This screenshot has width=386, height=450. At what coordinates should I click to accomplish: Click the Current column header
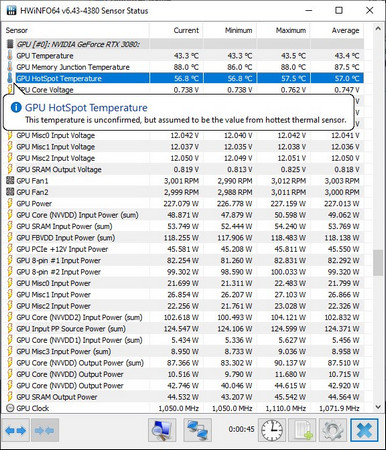pyautogui.click(x=176, y=30)
